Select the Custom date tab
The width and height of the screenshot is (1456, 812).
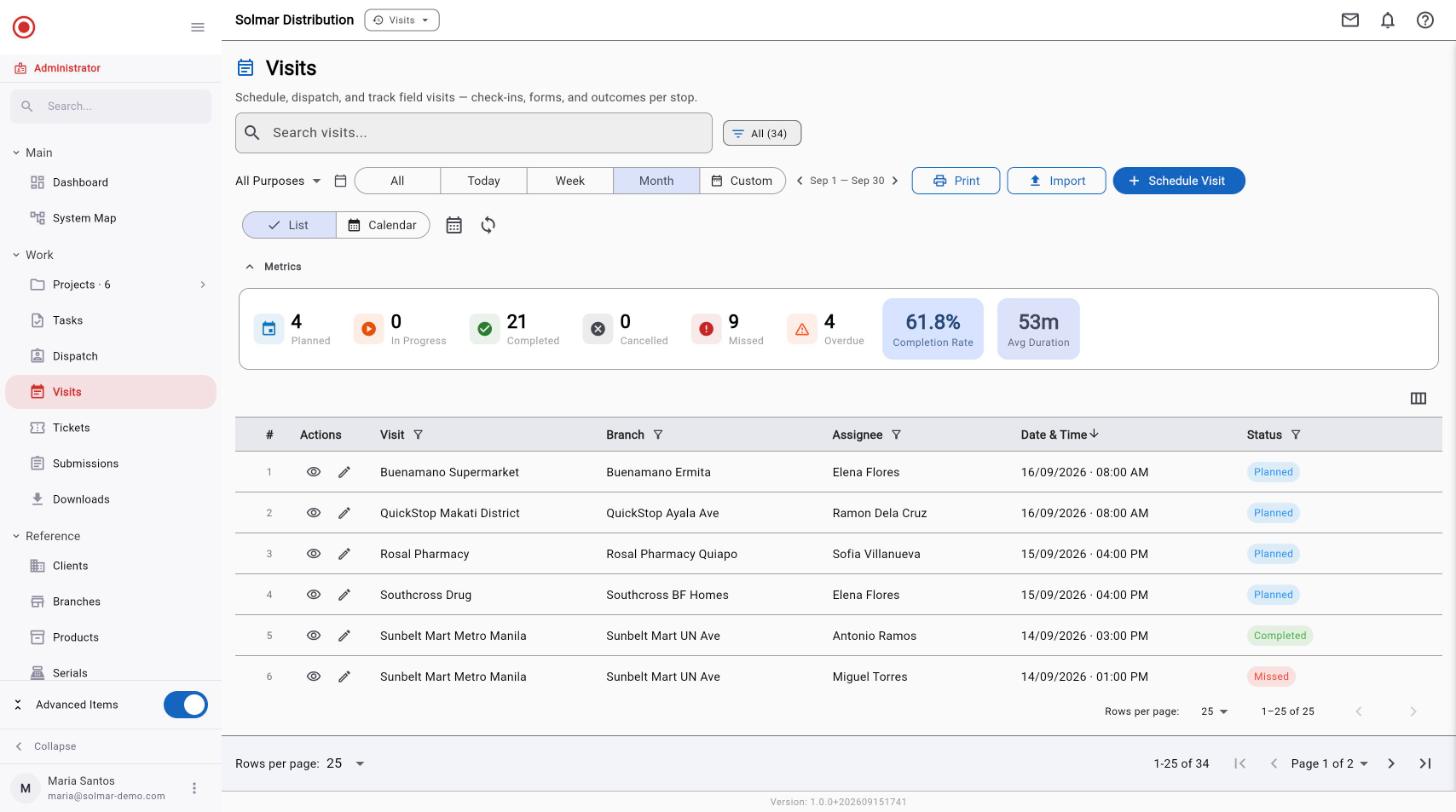point(742,181)
